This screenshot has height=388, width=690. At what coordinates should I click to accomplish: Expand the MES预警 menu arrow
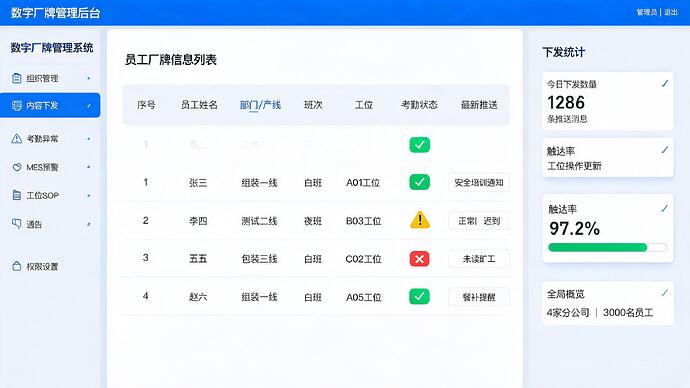tap(88, 167)
